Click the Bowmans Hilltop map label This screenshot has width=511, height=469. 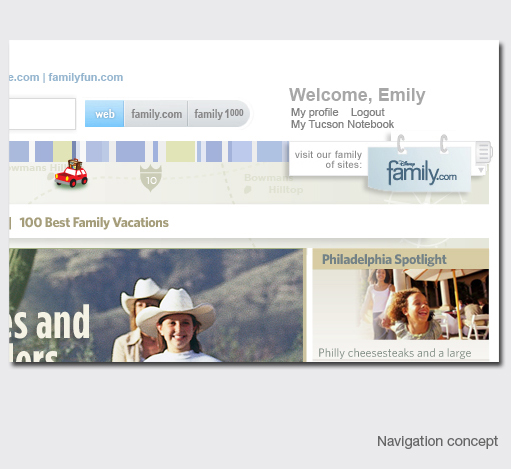tap(274, 184)
